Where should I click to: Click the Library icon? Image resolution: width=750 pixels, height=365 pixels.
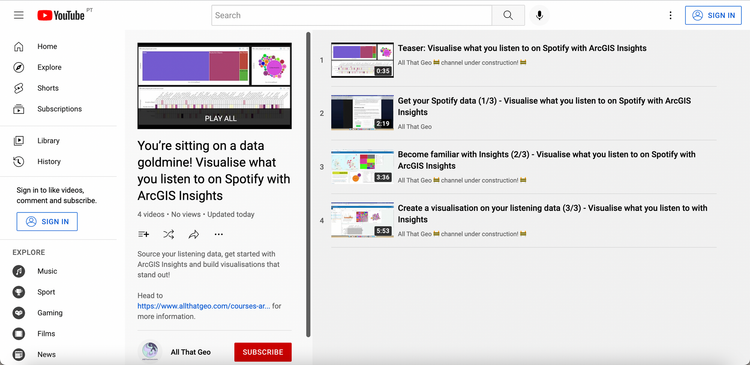(x=19, y=141)
